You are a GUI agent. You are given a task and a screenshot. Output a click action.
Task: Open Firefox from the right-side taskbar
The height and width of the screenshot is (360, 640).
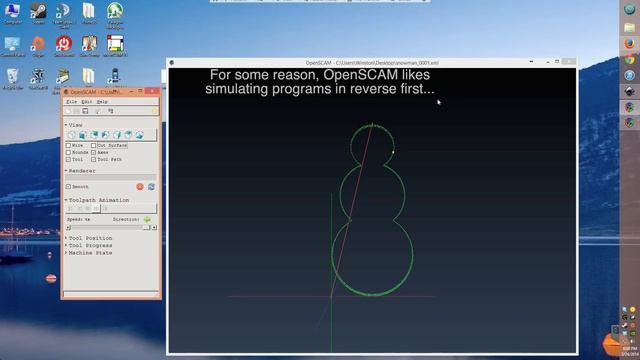coord(629,43)
